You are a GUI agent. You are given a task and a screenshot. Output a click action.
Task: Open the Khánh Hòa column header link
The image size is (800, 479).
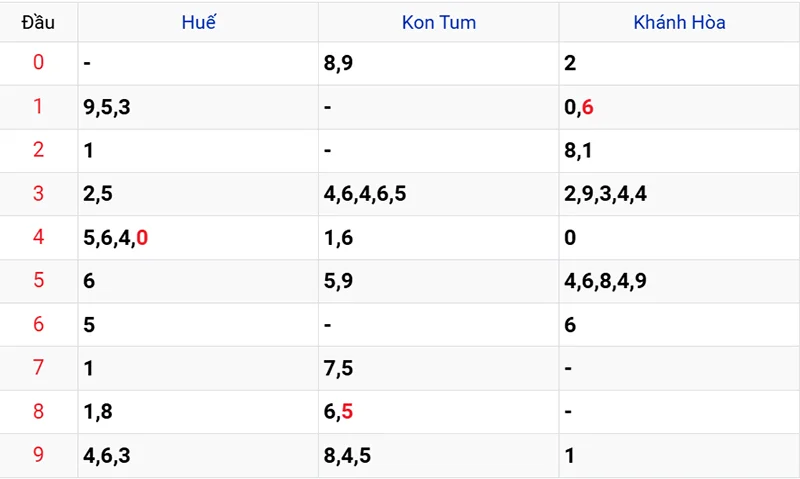(679, 22)
